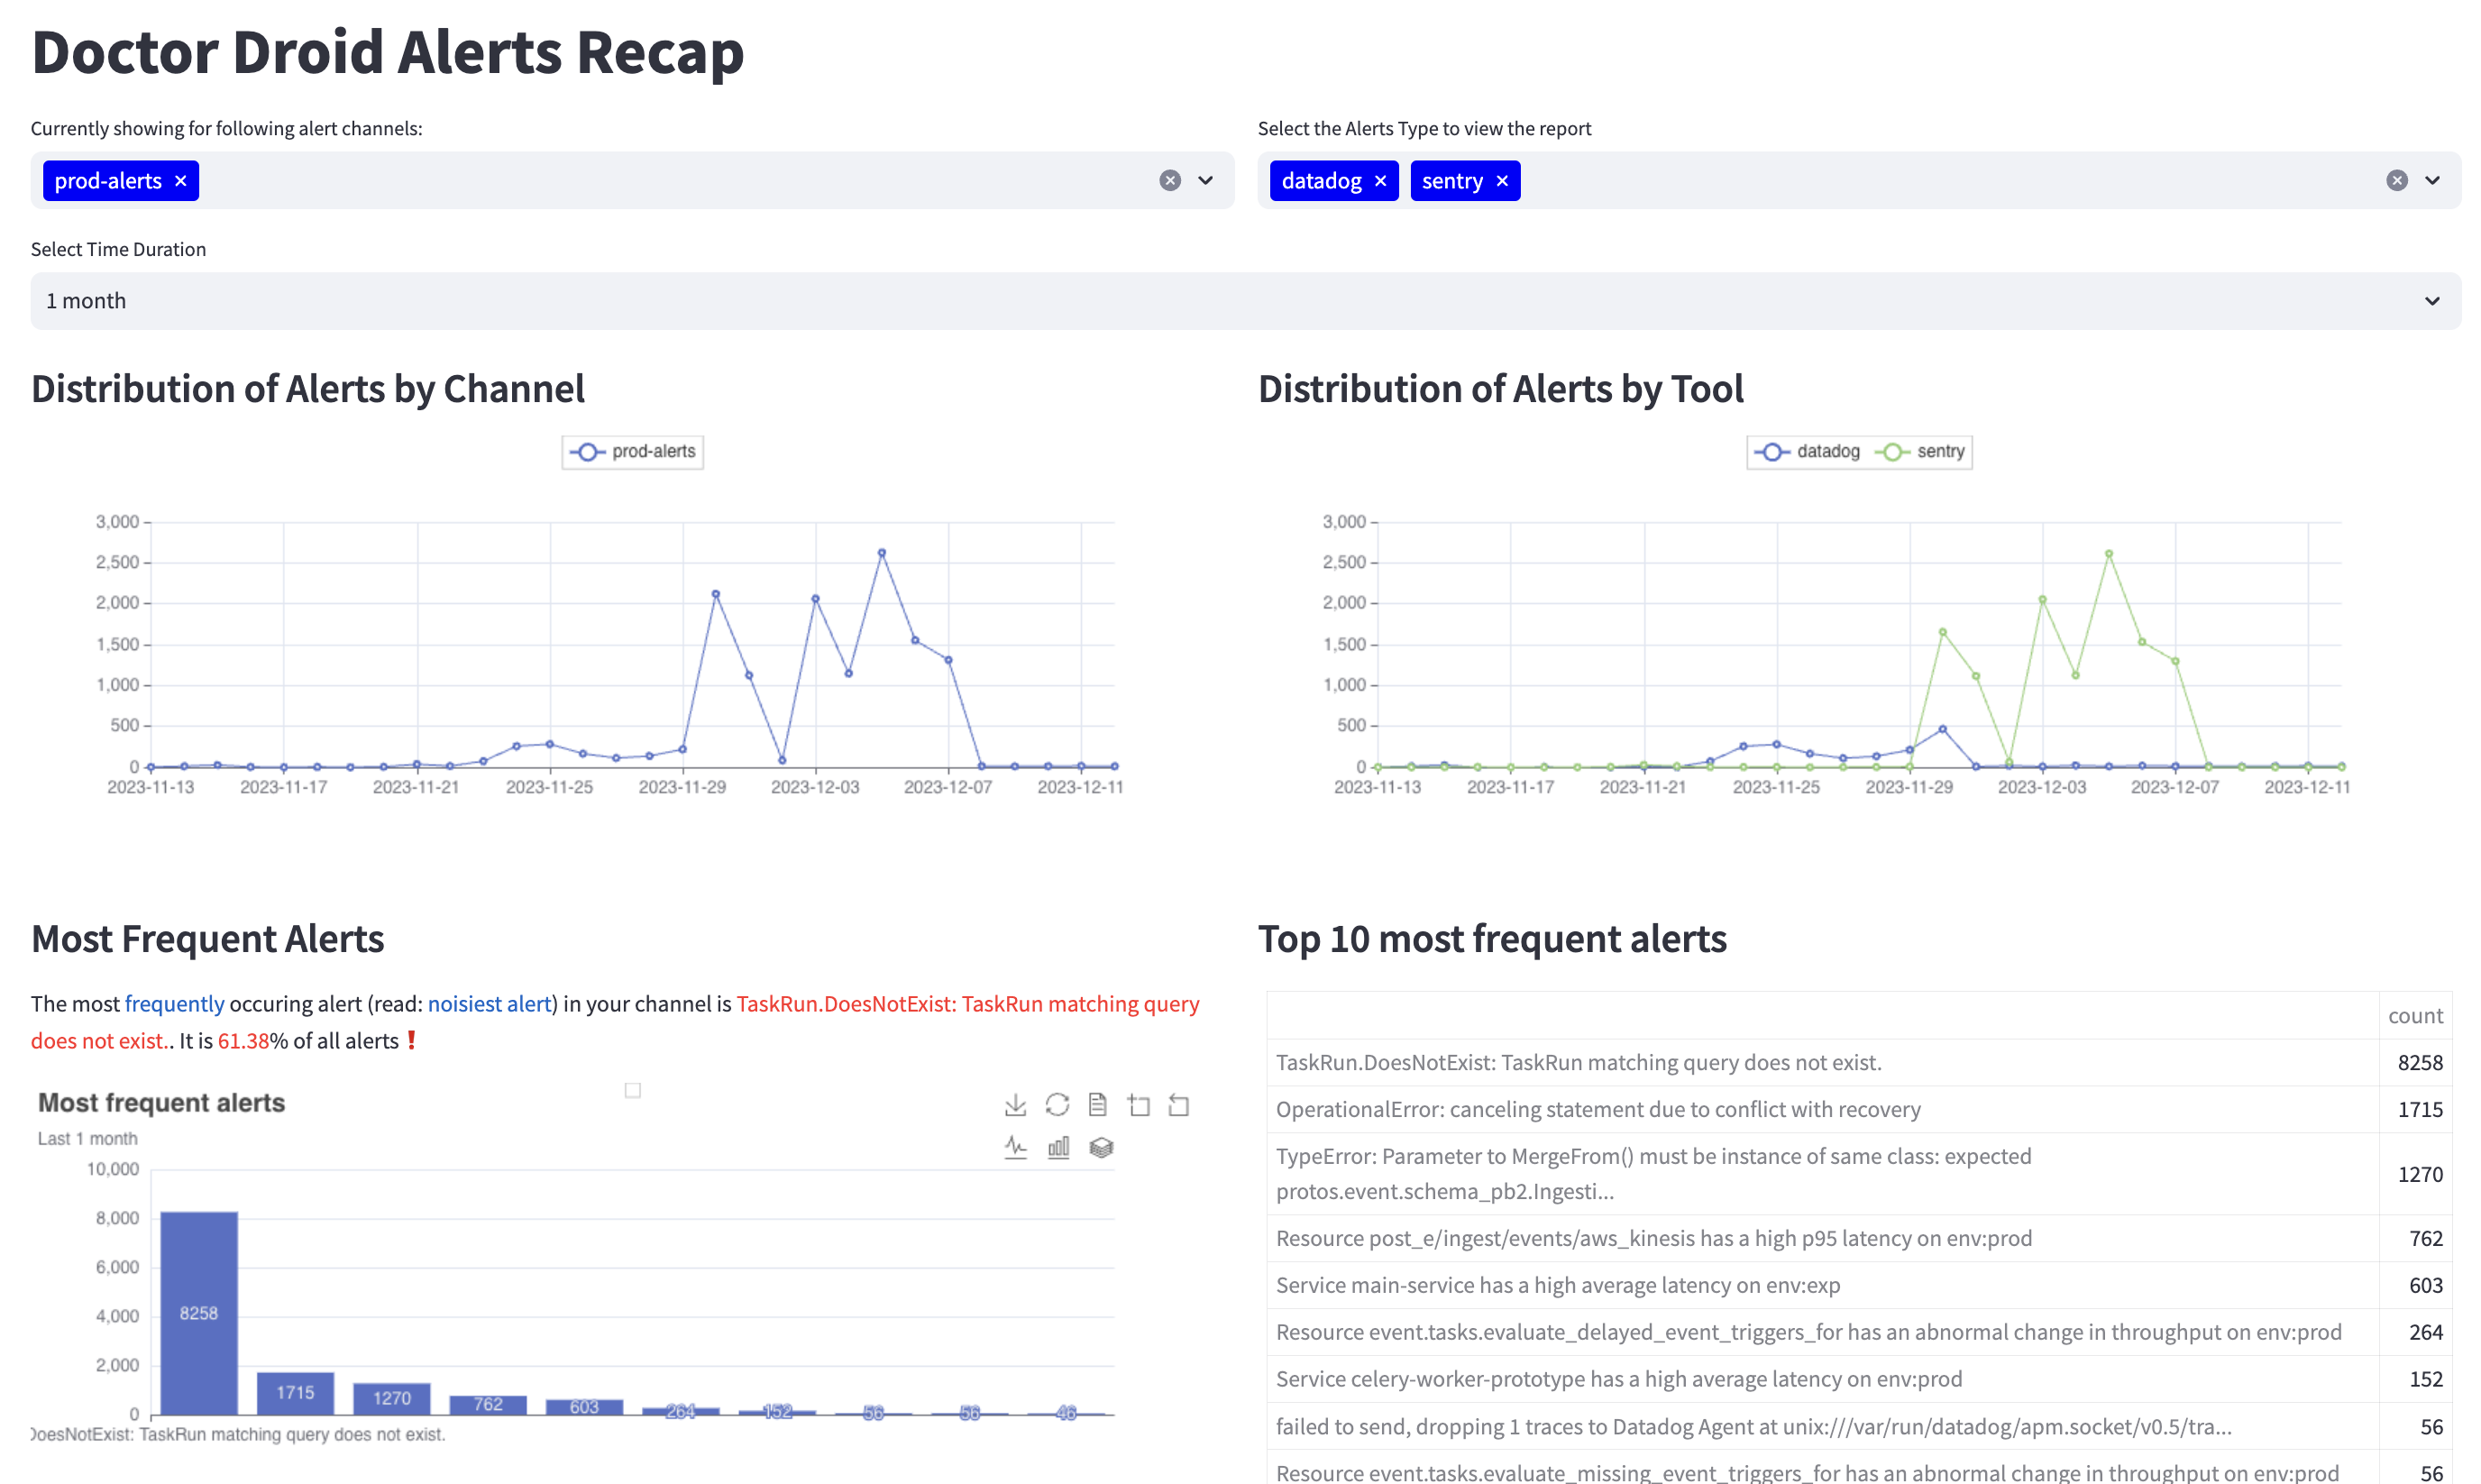The image size is (2481, 1484).
Task: Remove the datadog alert type tag
Action: [x=1380, y=181]
